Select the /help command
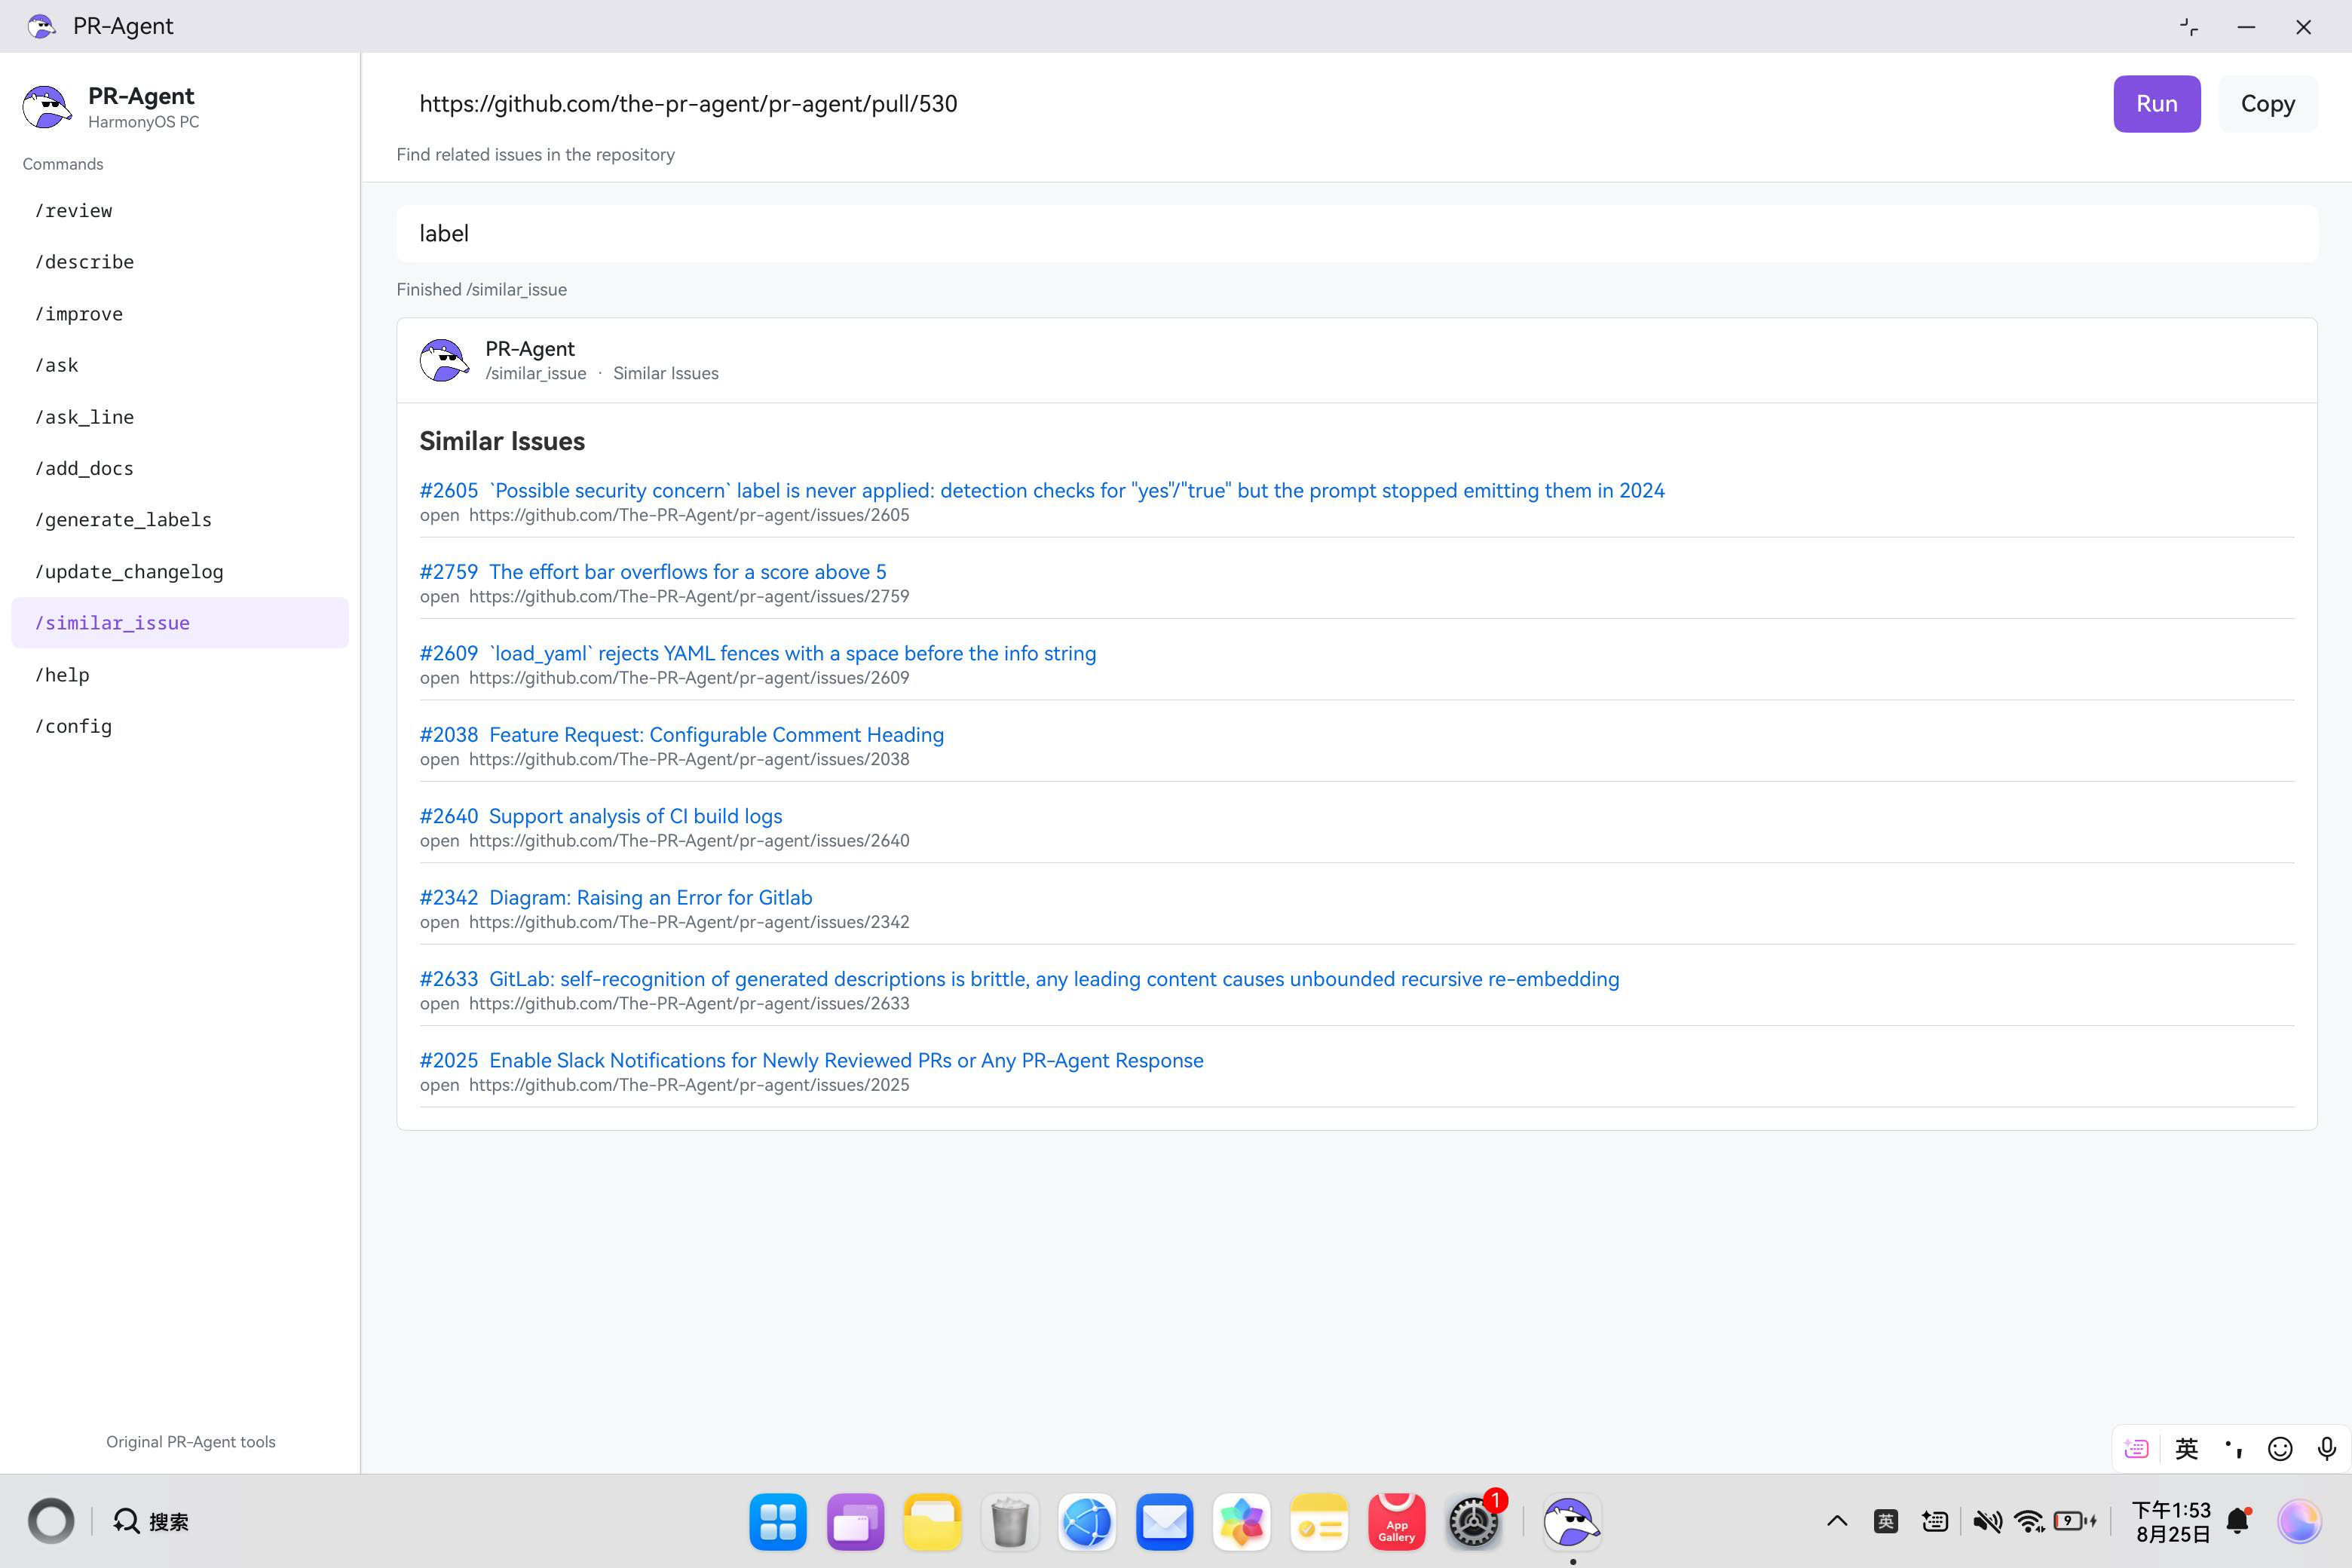 coord(180,675)
